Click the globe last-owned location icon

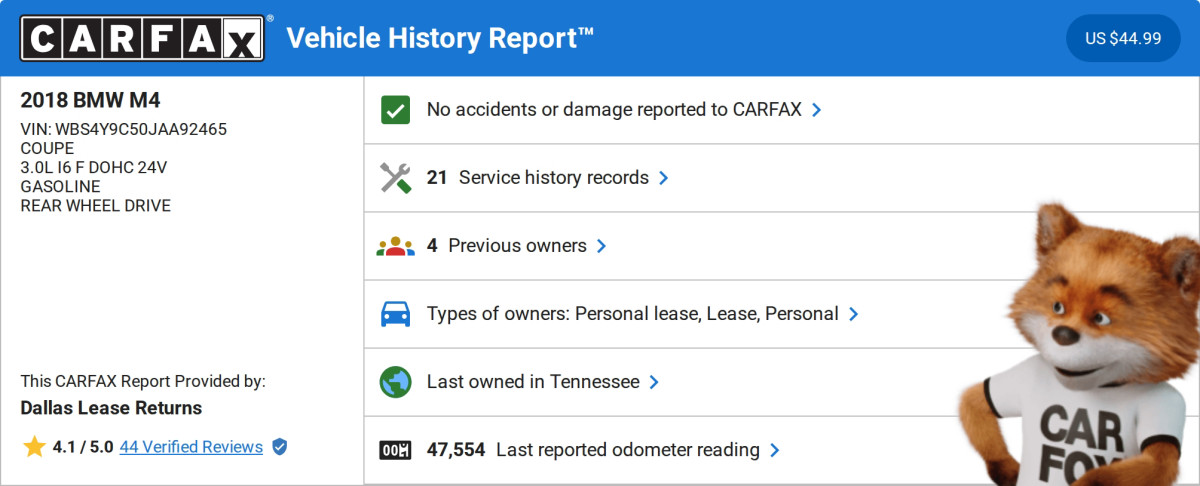click(396, 382)
